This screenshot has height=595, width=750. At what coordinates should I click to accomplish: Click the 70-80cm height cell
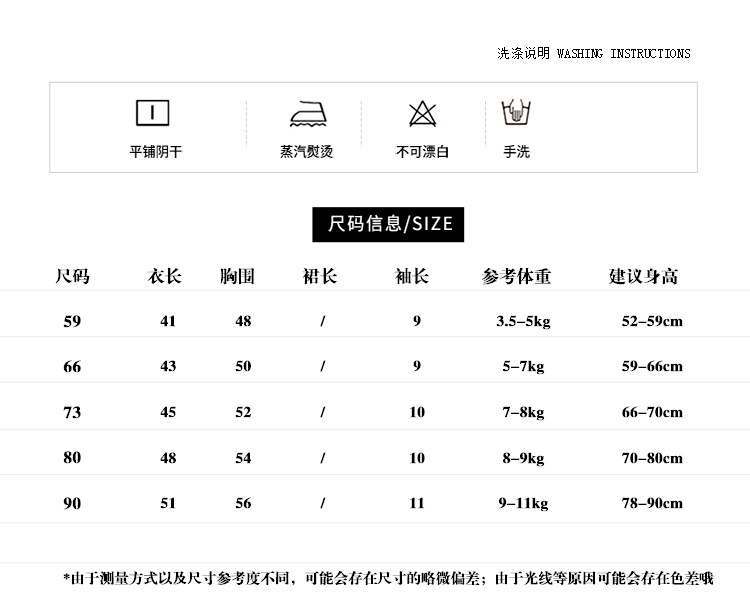(x=652, y=458)
